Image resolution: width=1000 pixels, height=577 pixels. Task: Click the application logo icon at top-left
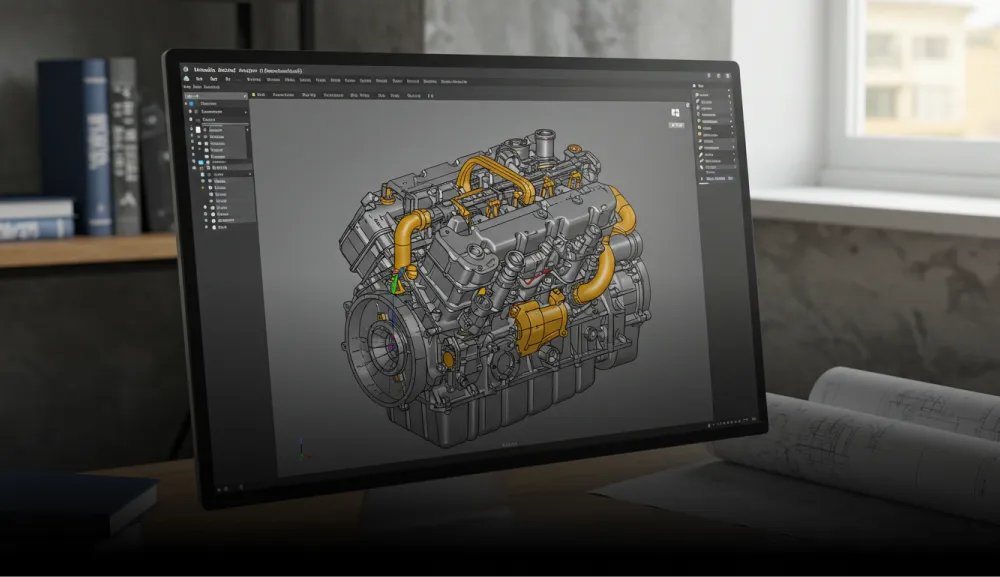point(185,70)
